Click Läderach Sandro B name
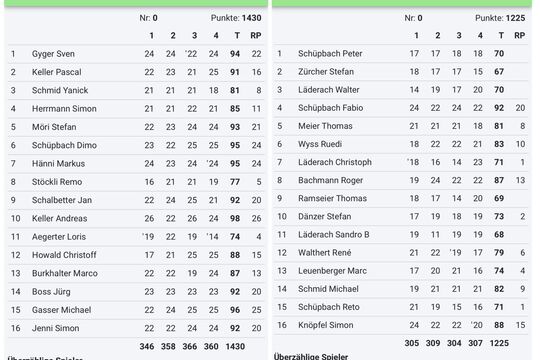Screen dimensions: 540x360 tap(334, 235)
